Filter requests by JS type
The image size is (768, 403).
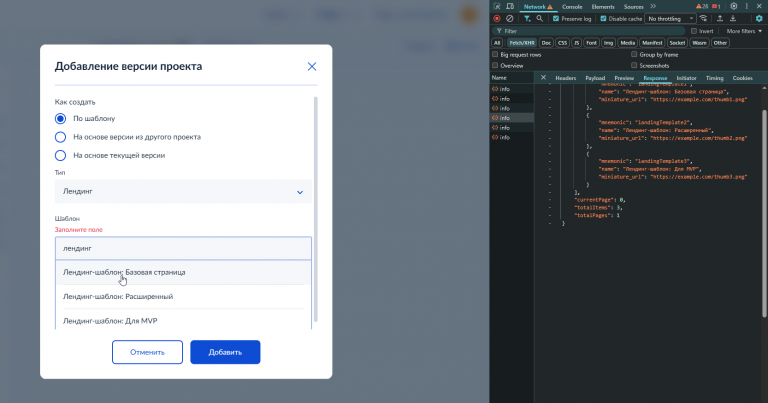click(576, 43)
